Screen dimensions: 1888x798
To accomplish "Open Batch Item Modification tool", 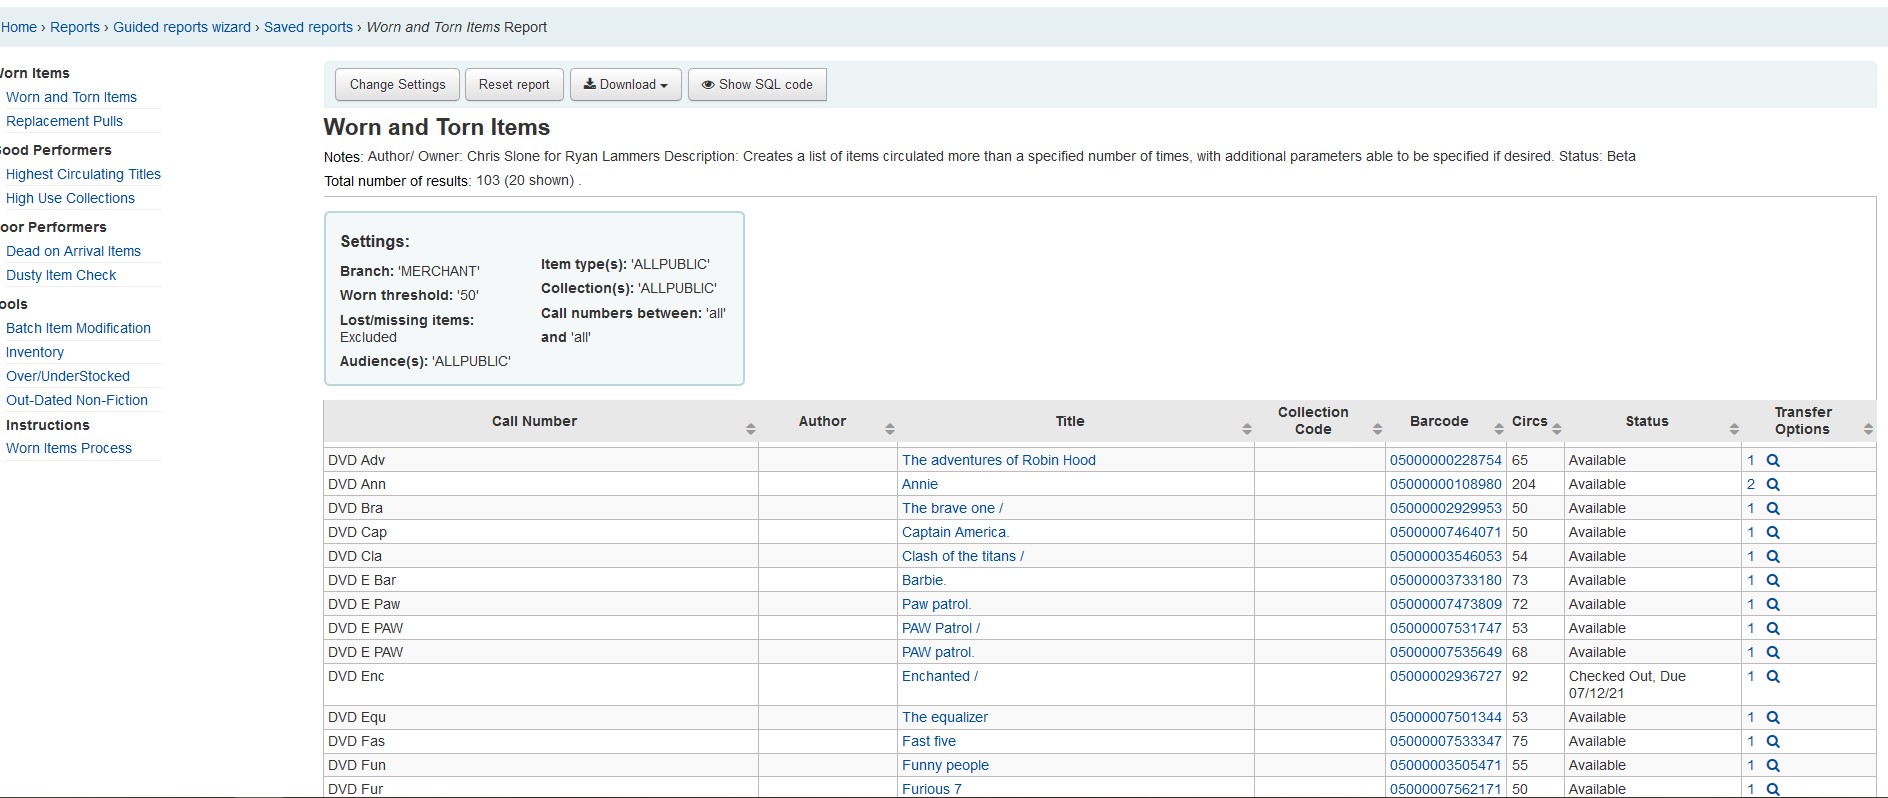I will (x=78, y=328).
